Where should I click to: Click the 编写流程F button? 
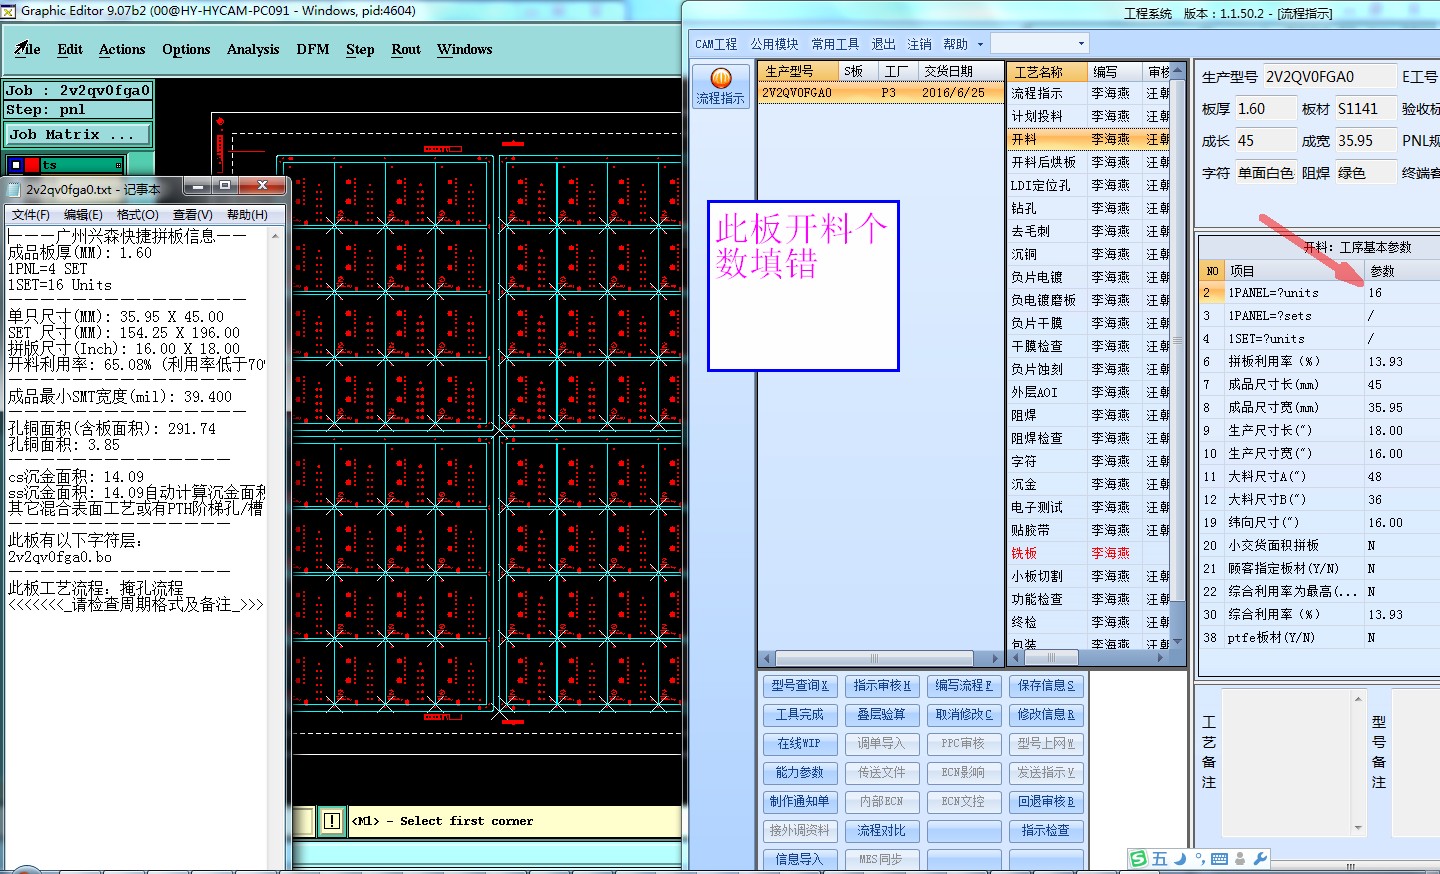pyautogui.click(x=964, y=686)
